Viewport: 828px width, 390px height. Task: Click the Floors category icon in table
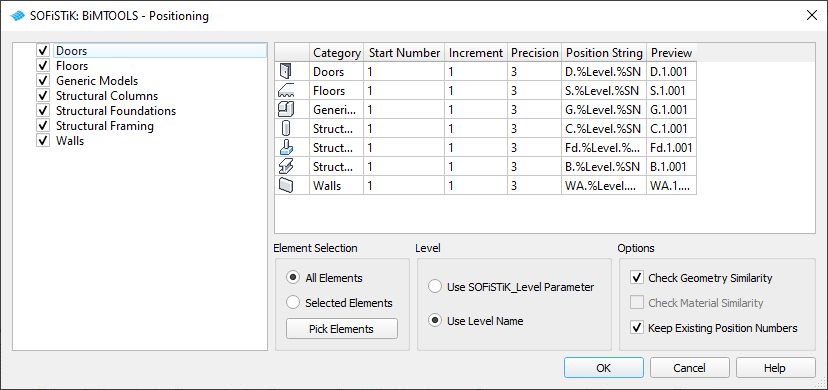click(285, 91)
